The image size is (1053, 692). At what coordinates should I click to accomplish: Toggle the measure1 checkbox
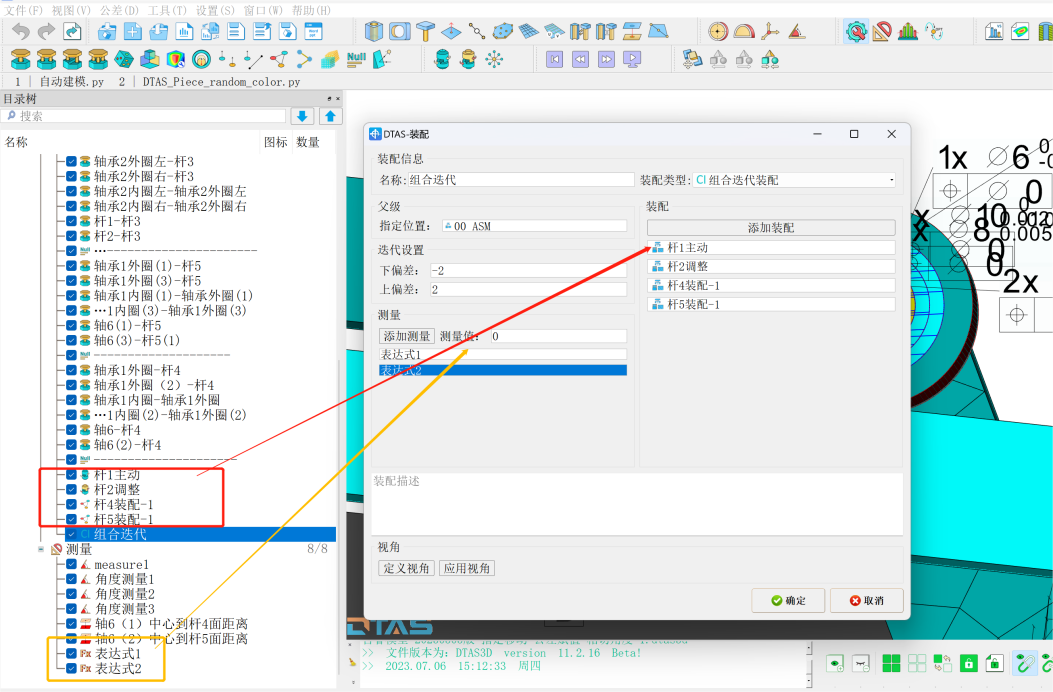click(x=70, y=564)
